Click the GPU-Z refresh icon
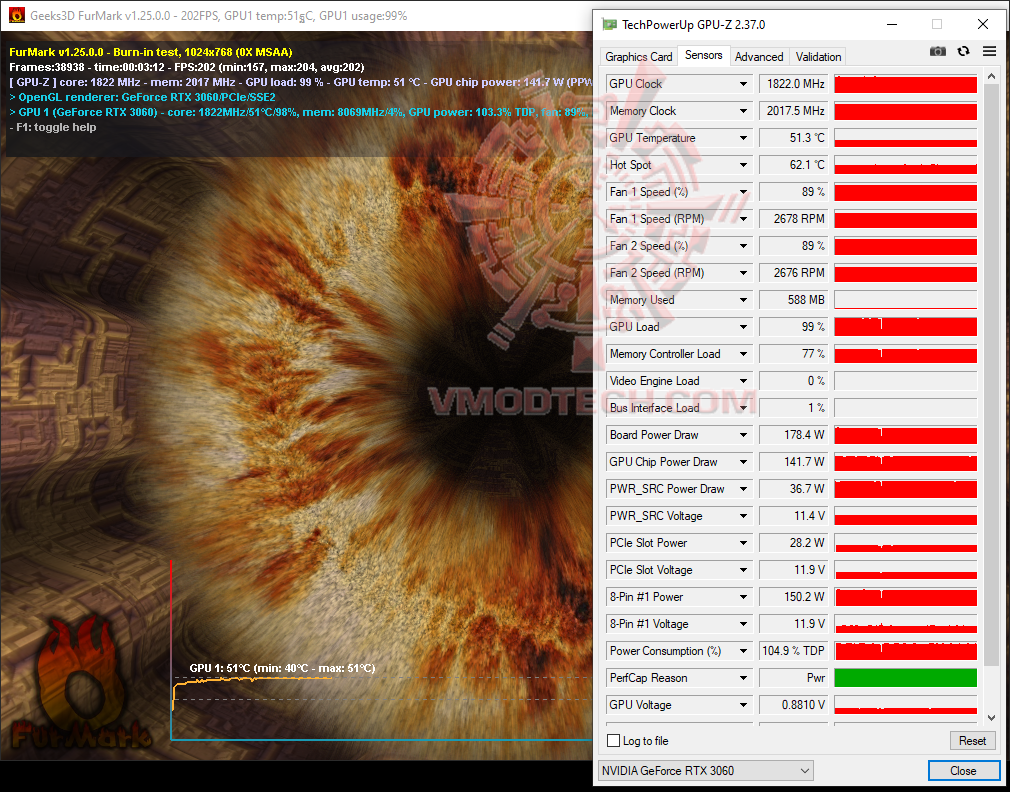The height and width of the screenshot is (792, 1010). pos(964,52)
